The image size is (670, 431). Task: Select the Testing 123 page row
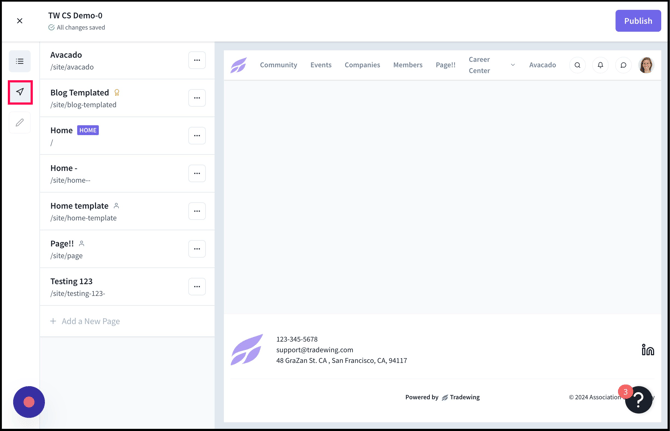point(127,287)
